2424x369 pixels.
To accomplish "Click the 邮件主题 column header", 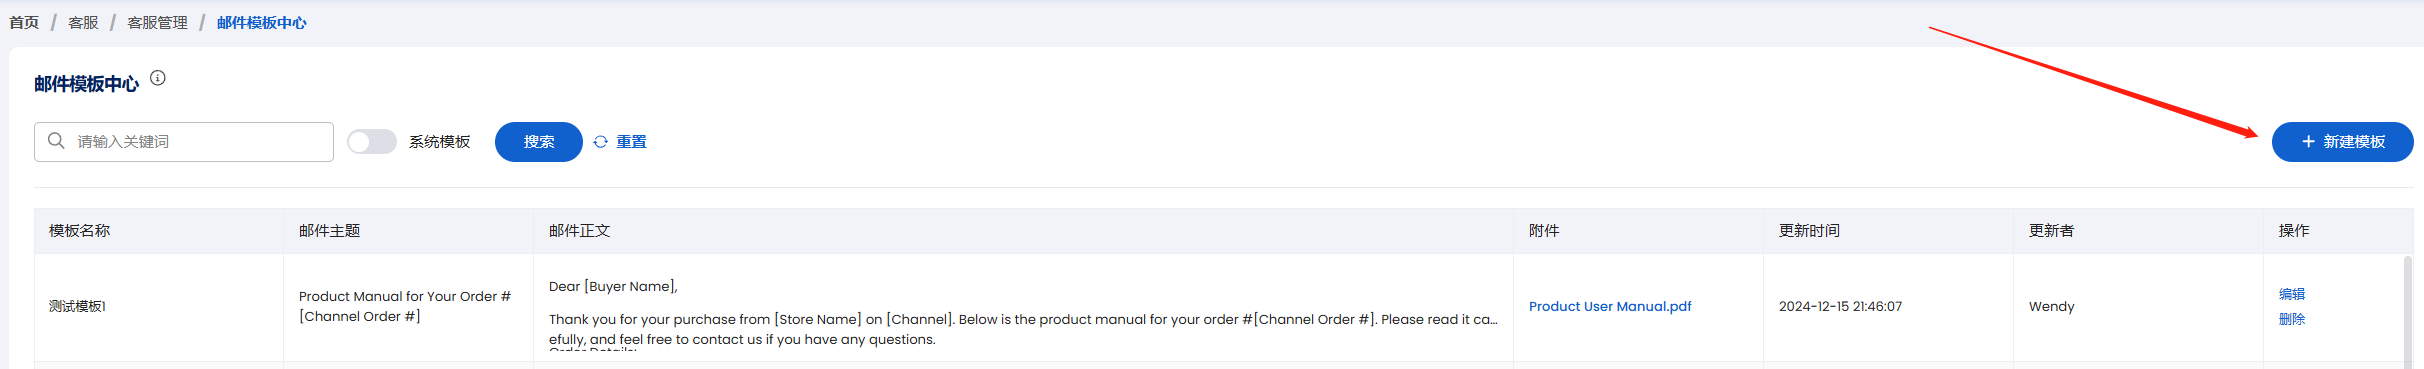I will coord(330,231).
